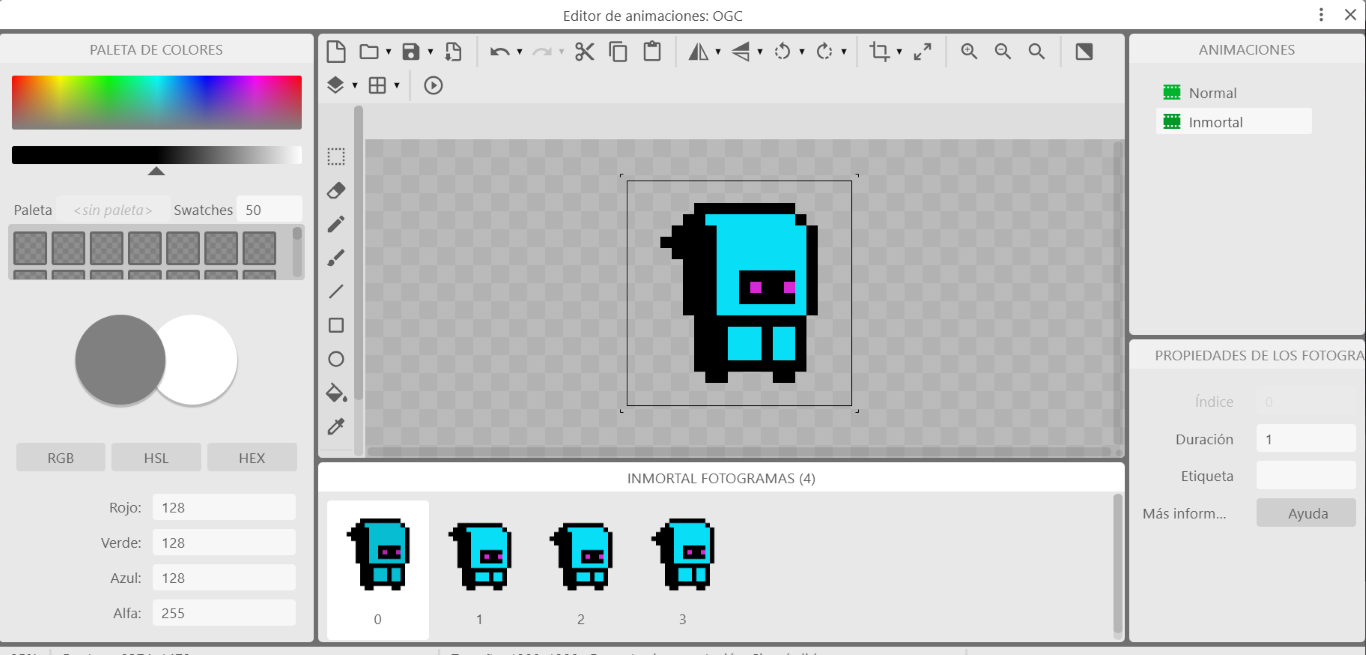Select the Paint bucket fill tool
The width and height of the screenshot is (1366, 655).
[336, 392]
